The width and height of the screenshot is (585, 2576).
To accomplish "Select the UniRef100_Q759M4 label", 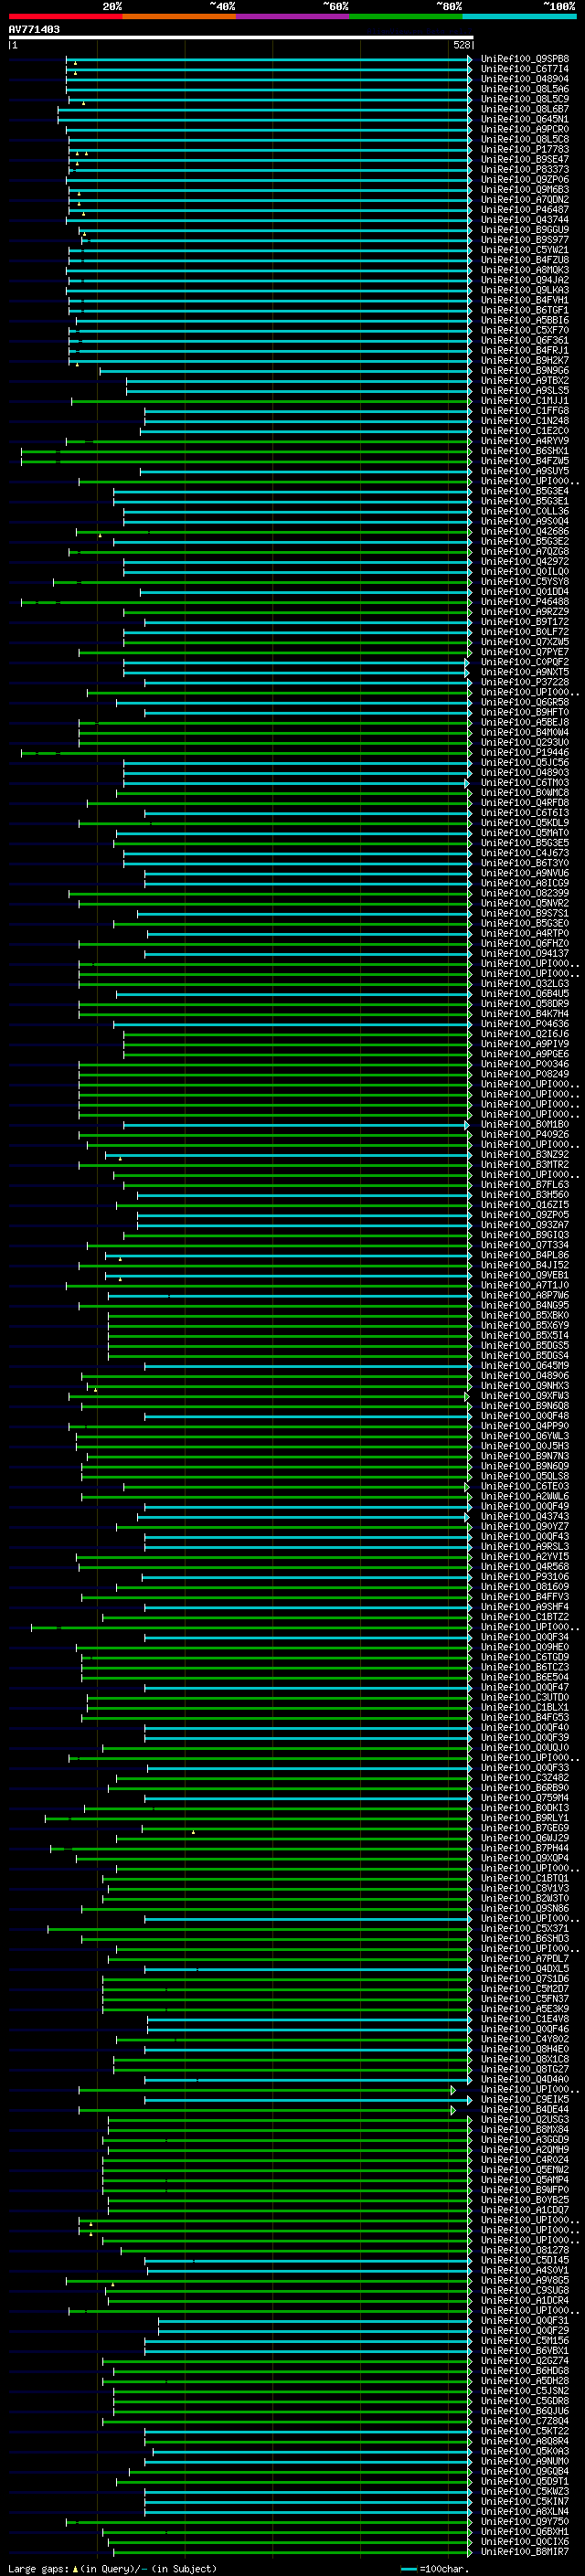I will (x=525, y=1797).
